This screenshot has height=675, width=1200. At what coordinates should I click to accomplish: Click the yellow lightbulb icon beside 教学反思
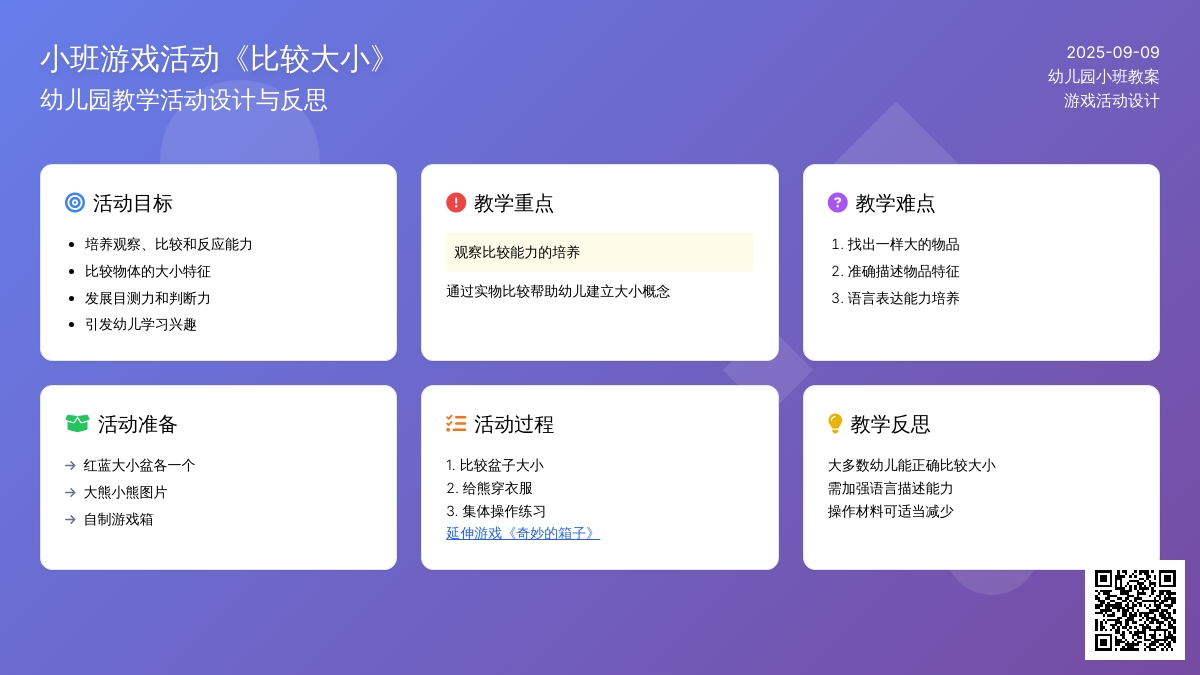pos(835,424)
